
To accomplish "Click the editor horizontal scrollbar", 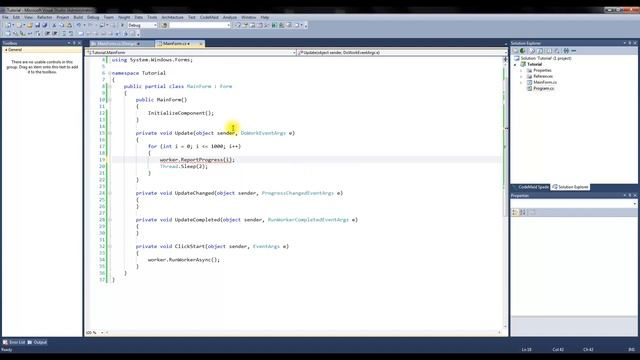I will [302, 333].
